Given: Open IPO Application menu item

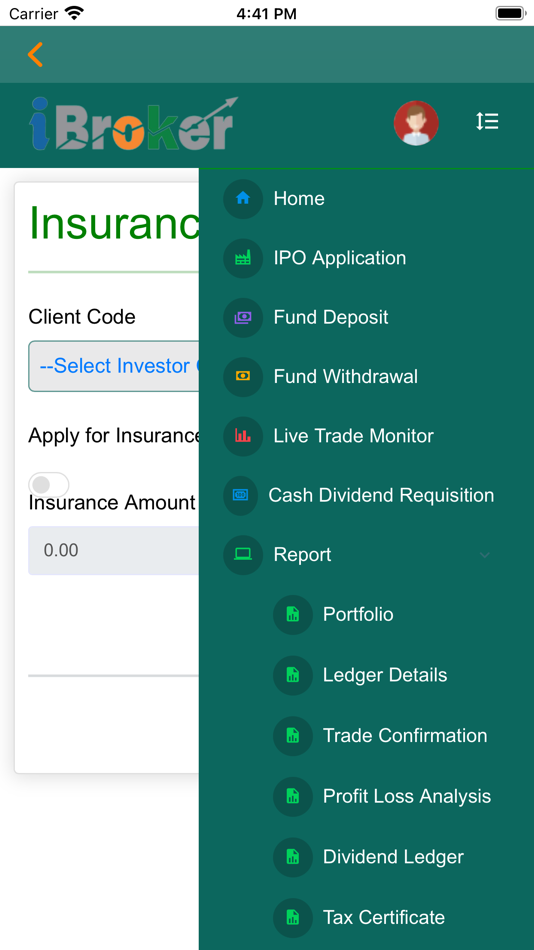Looking at the screenshot, I should (340, 258).
